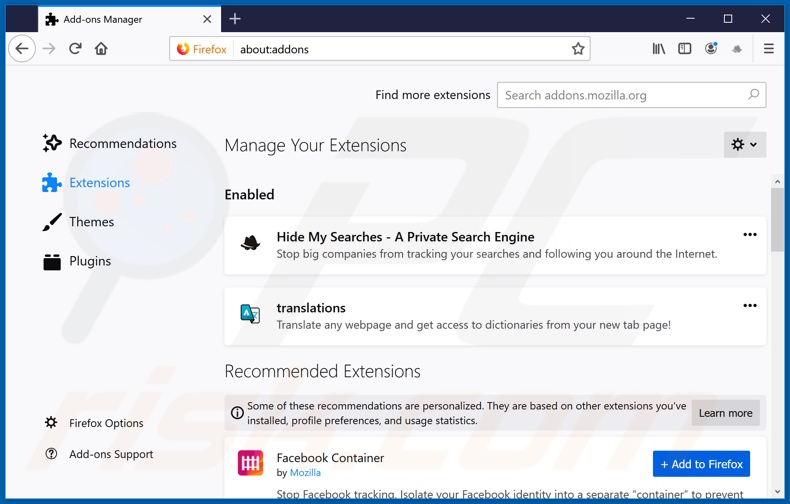Open Firefox Options from the sidebar
This screenshot has width=790, height=504.
click(x=94, y=423)
